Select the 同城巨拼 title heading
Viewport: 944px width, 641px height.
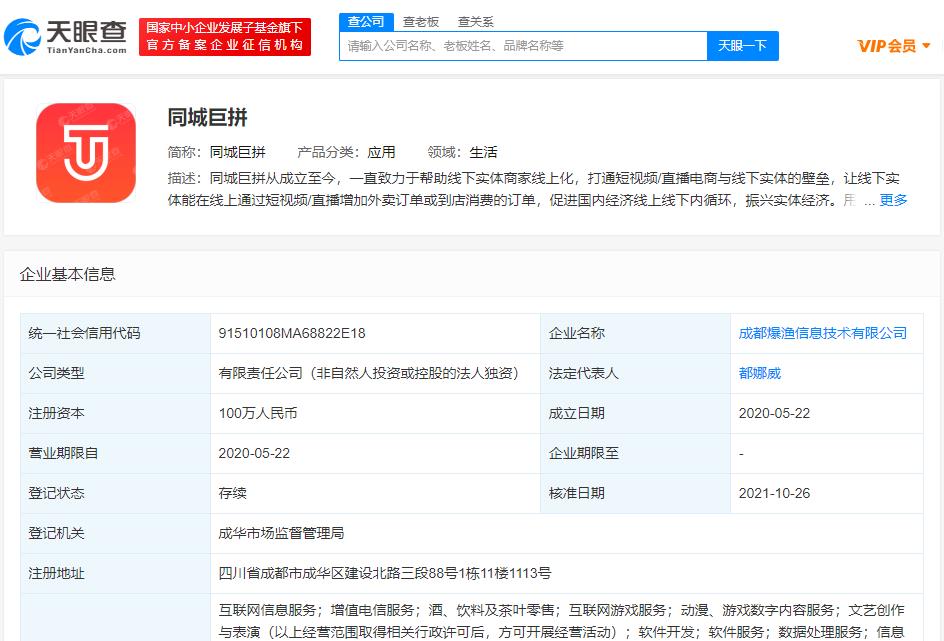(x=208, y=117)
